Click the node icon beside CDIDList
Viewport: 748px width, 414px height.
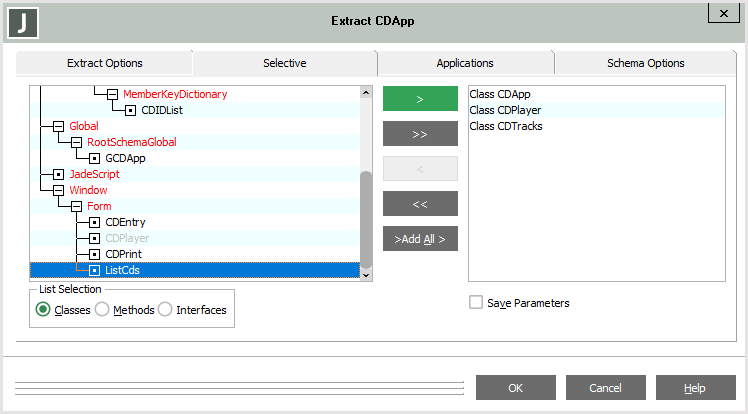[130, 110]
